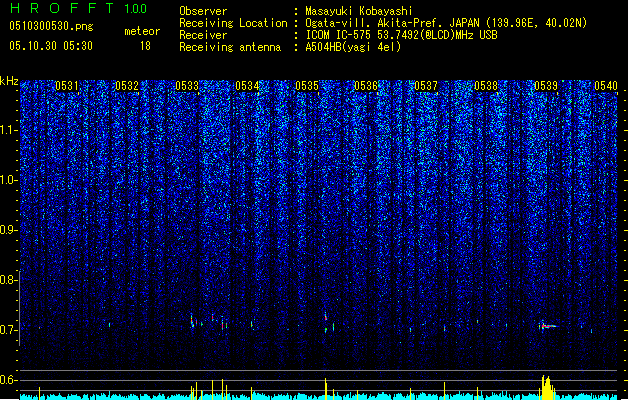Click the meteor count value 18

pos(145,46)
